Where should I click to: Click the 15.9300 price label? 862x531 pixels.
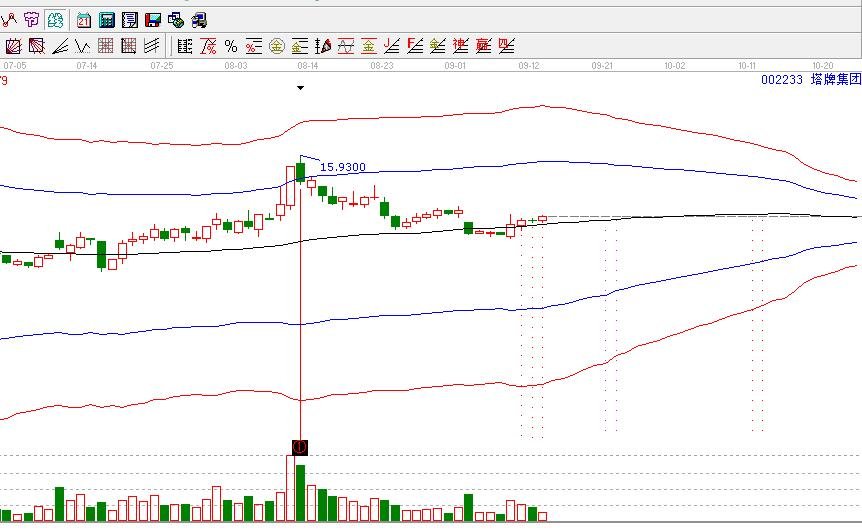click(x=342, y=167)
